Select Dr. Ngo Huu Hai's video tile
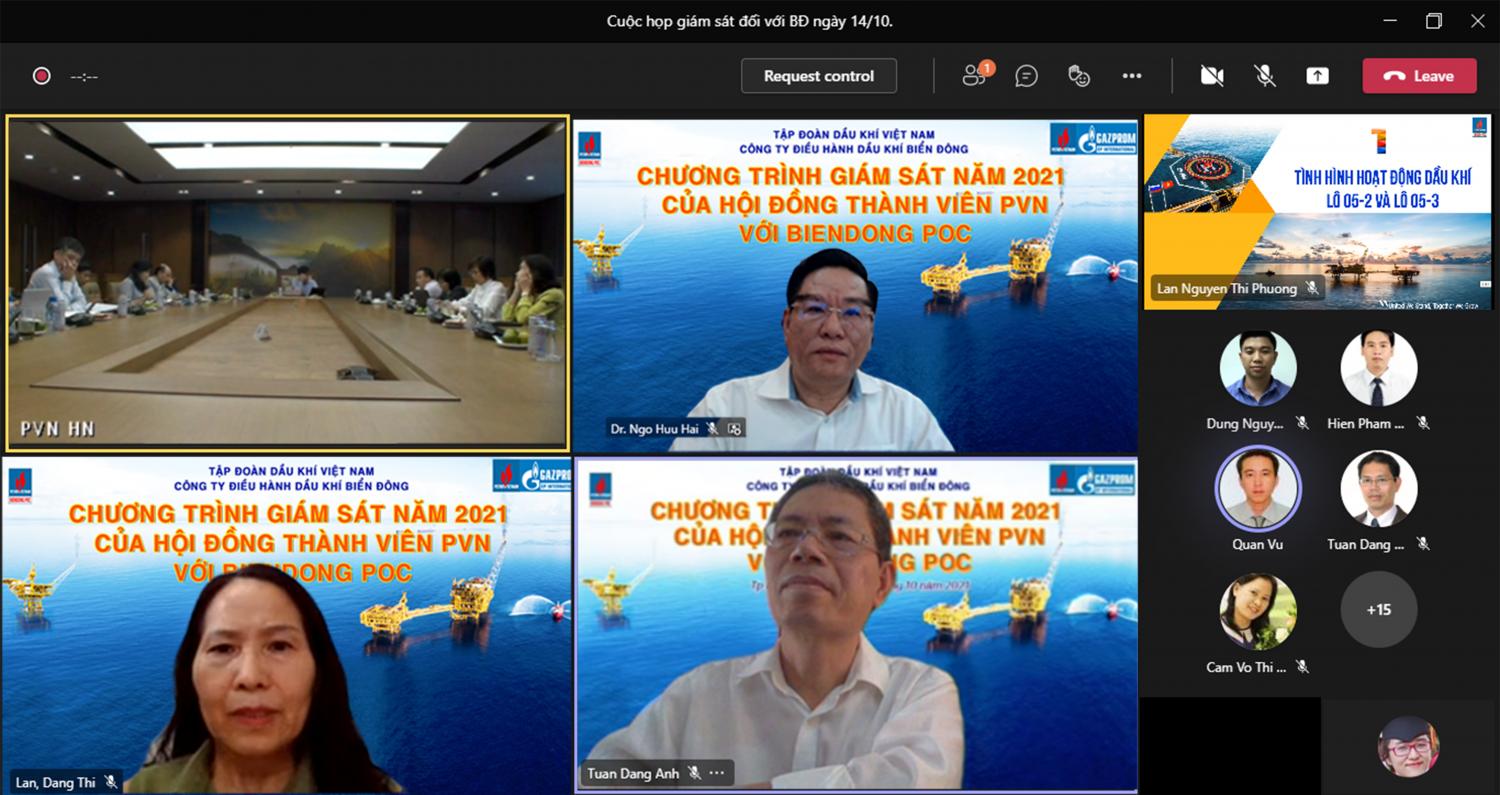Viewport: 1500px width, 795px height. [x=855, y=284]
